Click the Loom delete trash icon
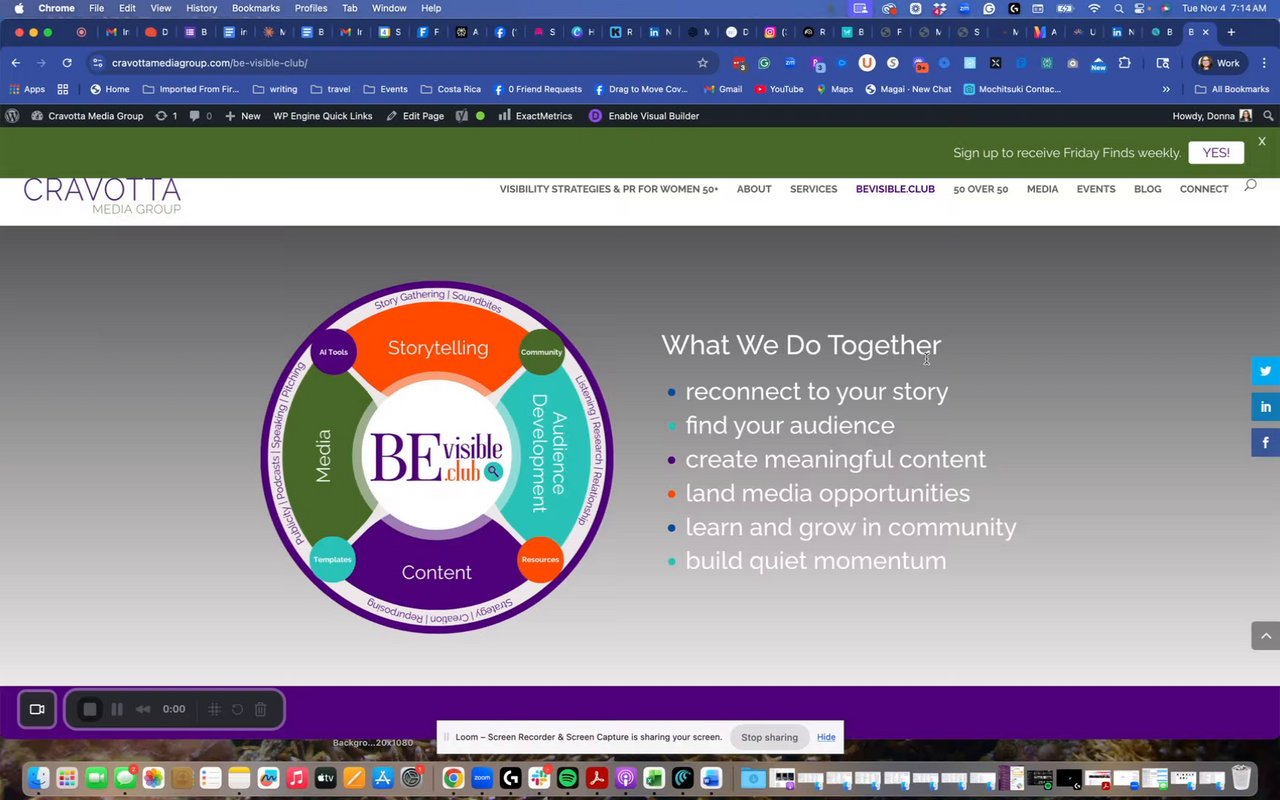Image resolution: width=1280 pixels, height=800 pixels. coord(260,709)
